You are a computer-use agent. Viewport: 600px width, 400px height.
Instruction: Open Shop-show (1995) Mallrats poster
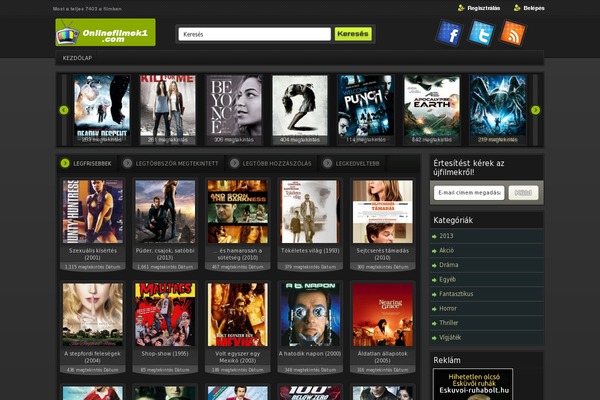(165, 315)
